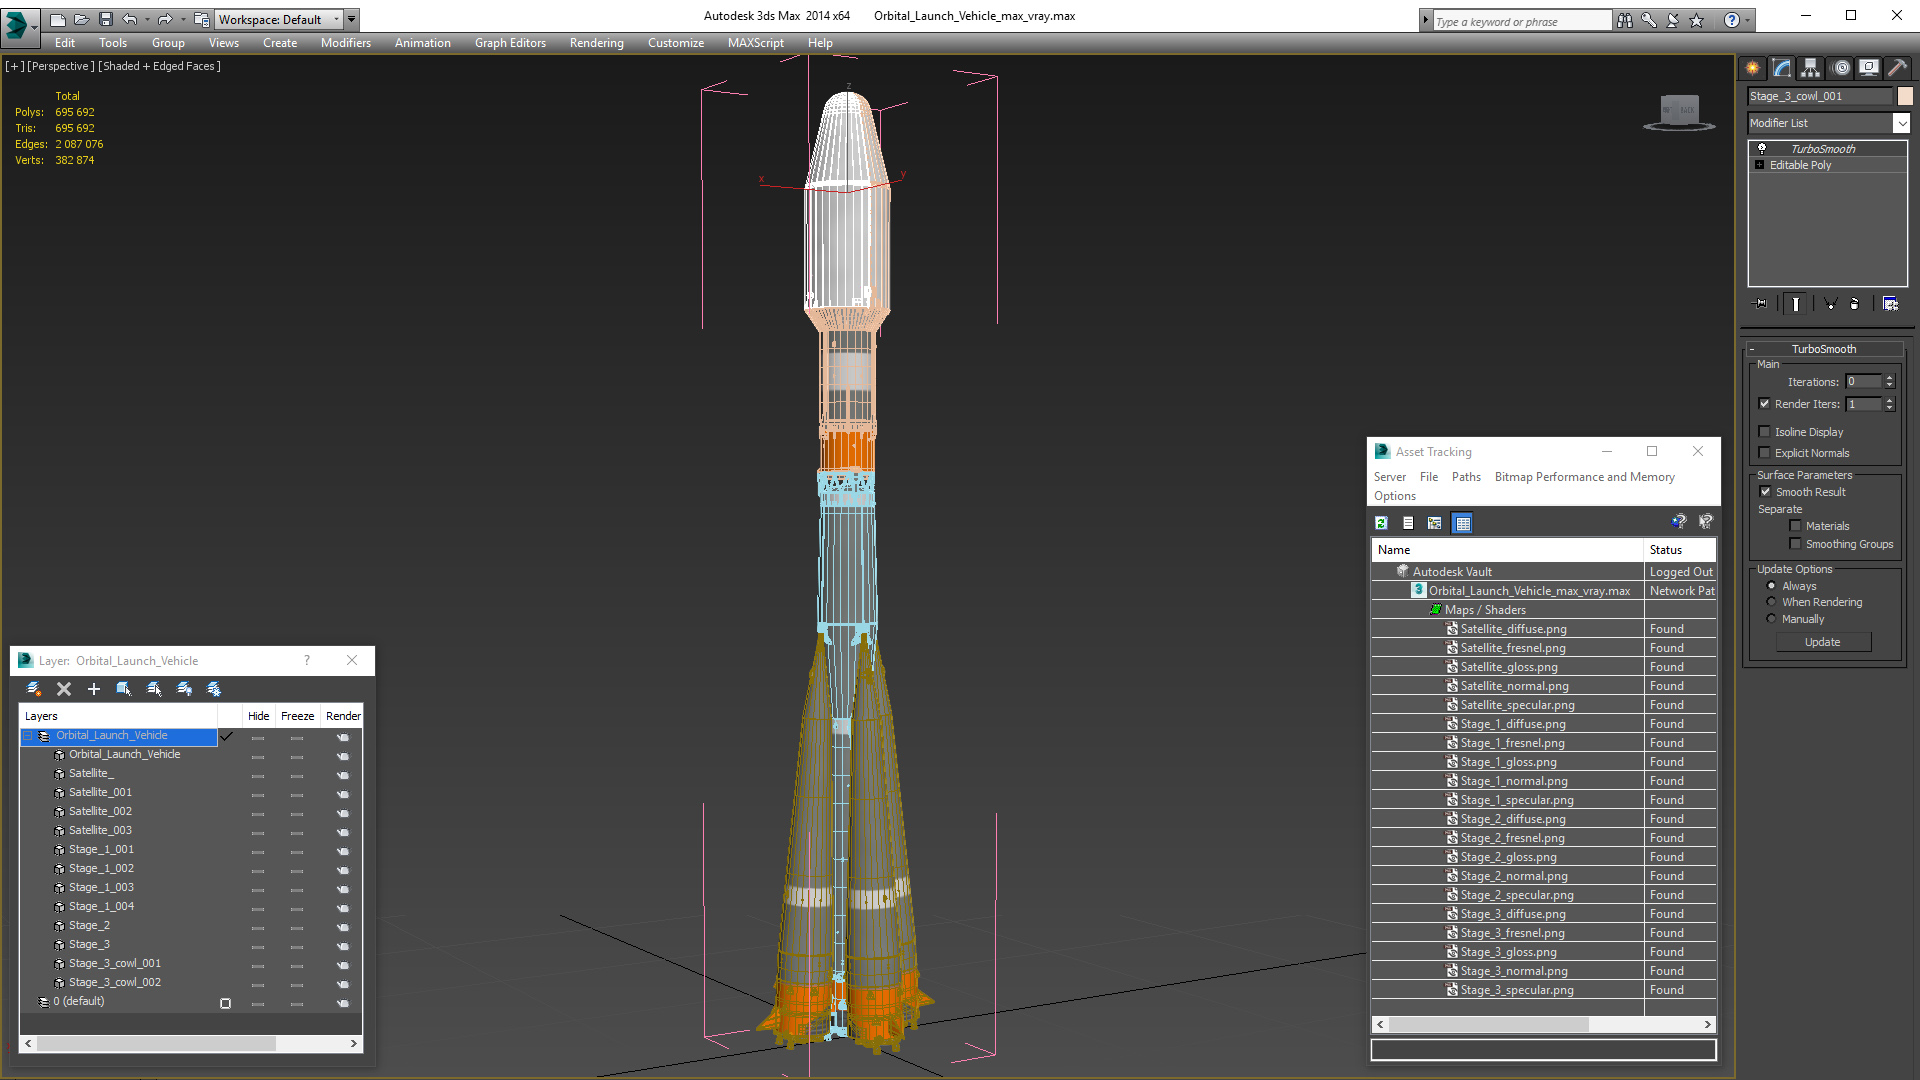Open the Modify command panel tab
Image resolution: width=1920 pixels, height=1080 pixels.
tap(1782, 68)
